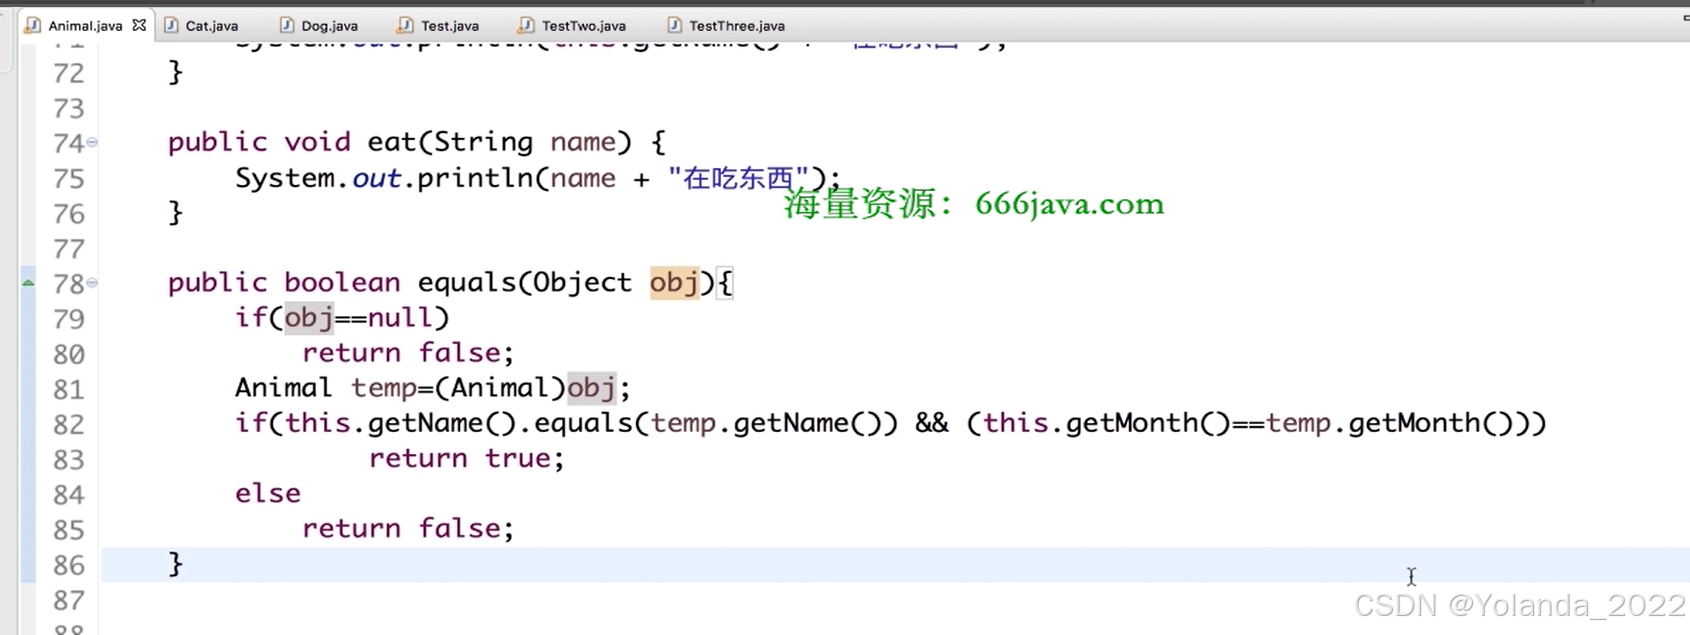Place cursor on the eat method name
The image size is (1690, 635).
[x=392, y=142]
